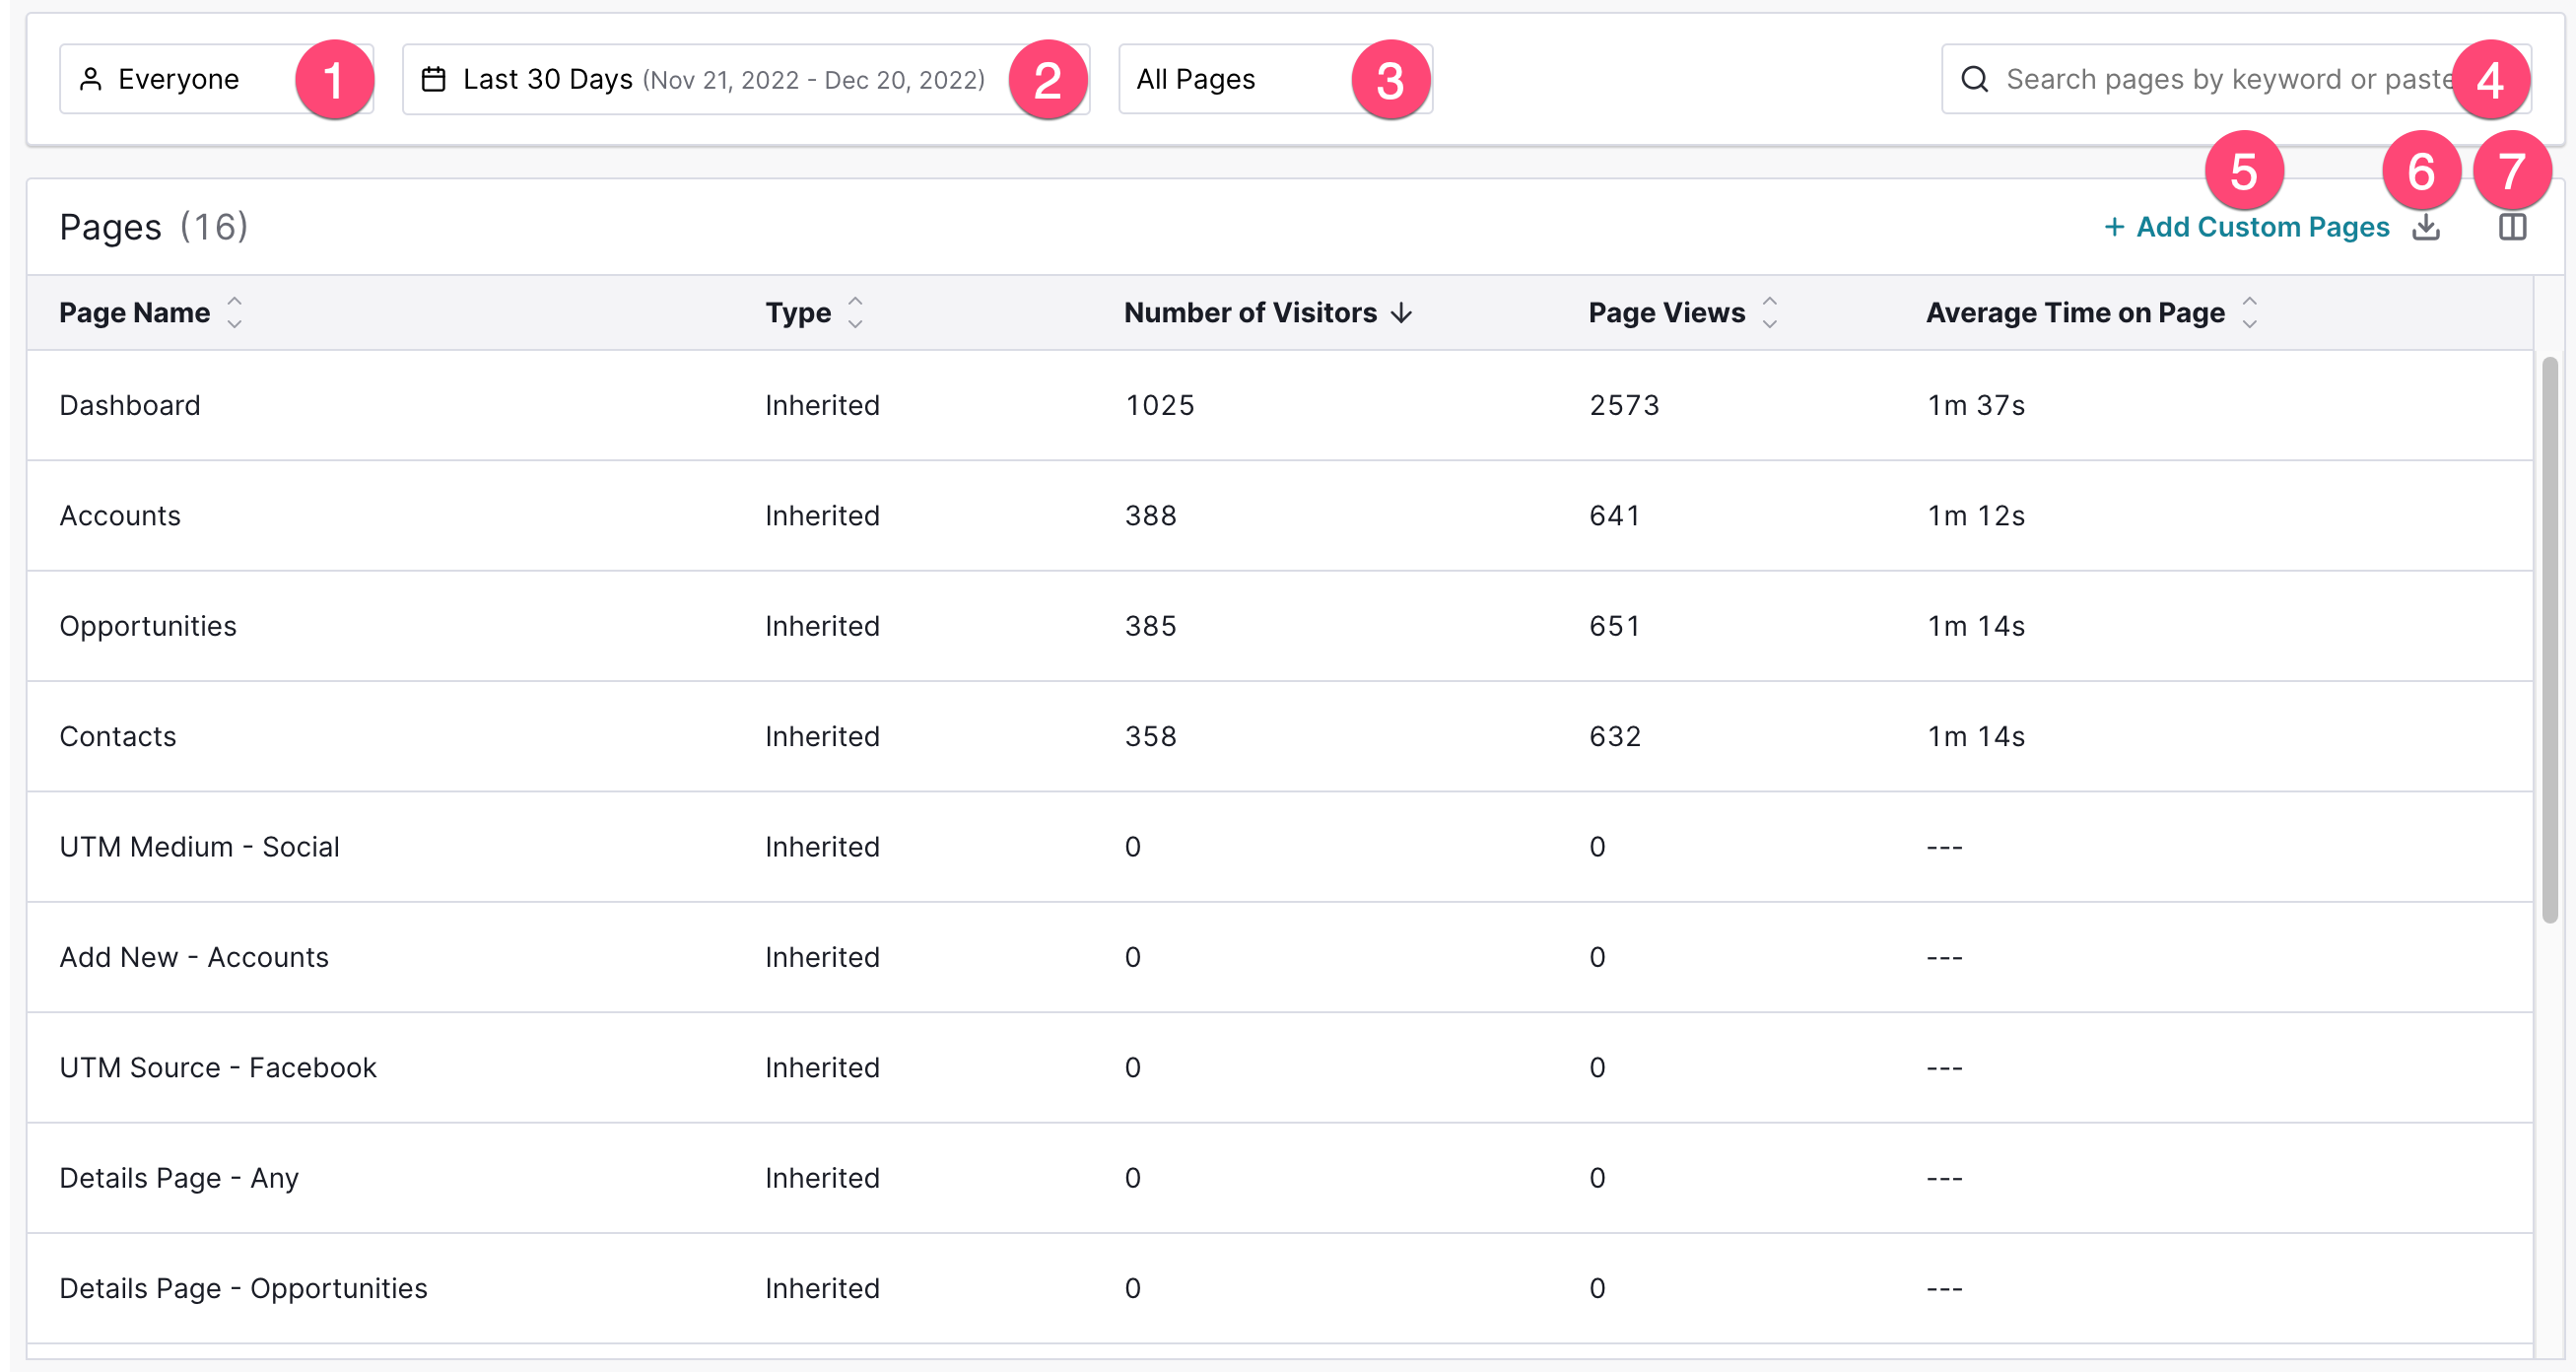Click the 385 visitors value for Opportunities
Image resolution: width=2576 pixels, height=1372 pixels.
tap(1150, 626)
